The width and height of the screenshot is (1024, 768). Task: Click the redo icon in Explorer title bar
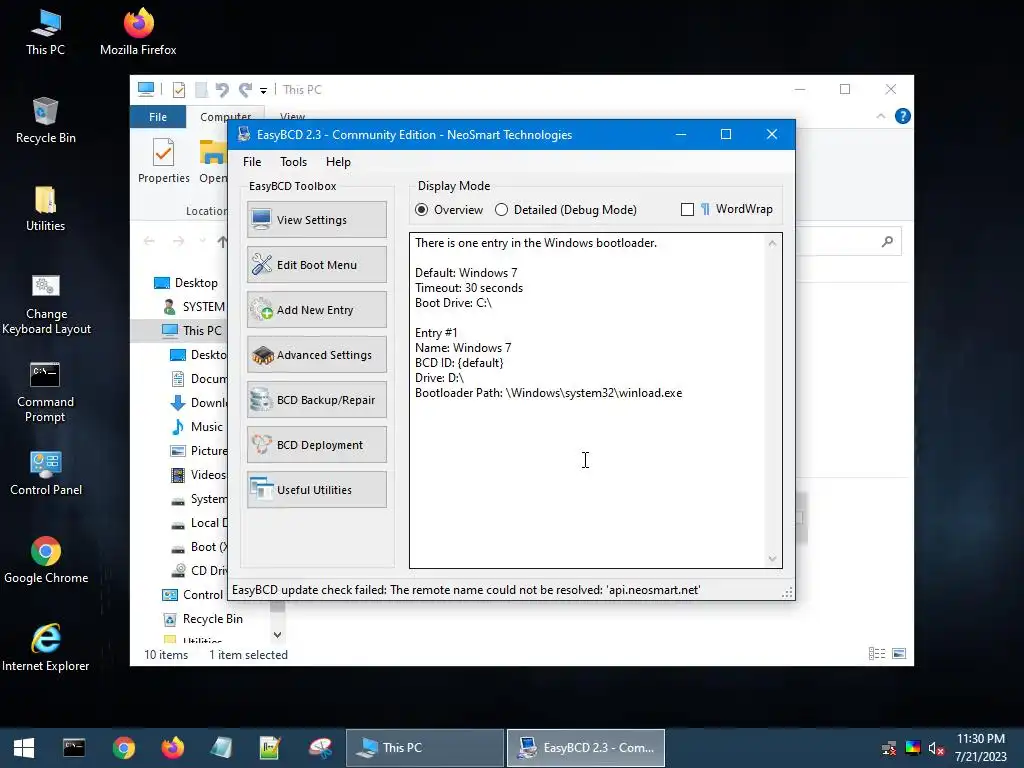(246, 89)
